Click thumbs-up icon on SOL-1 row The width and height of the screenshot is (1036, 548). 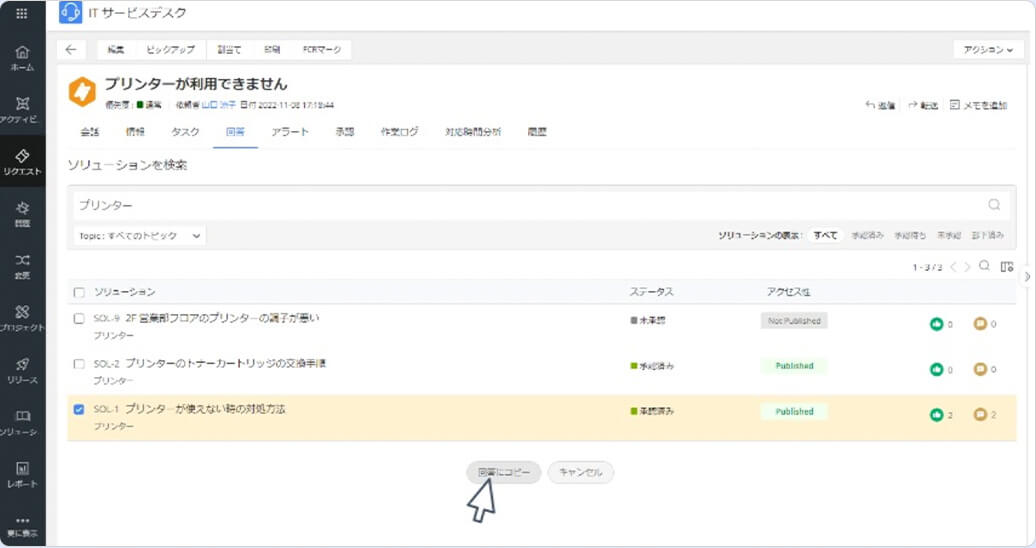pyautogui.click(x=937, y=414)
